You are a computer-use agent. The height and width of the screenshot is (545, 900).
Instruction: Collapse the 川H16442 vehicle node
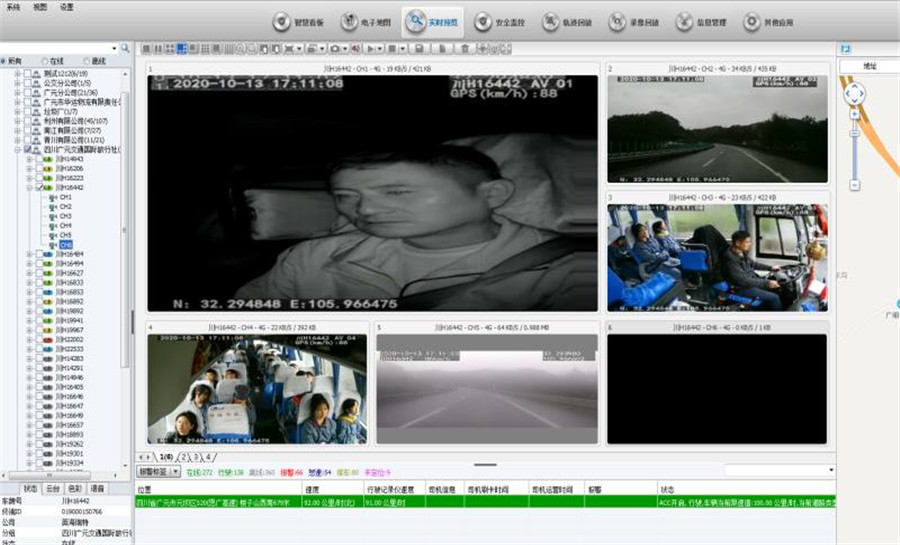[29, 187]
